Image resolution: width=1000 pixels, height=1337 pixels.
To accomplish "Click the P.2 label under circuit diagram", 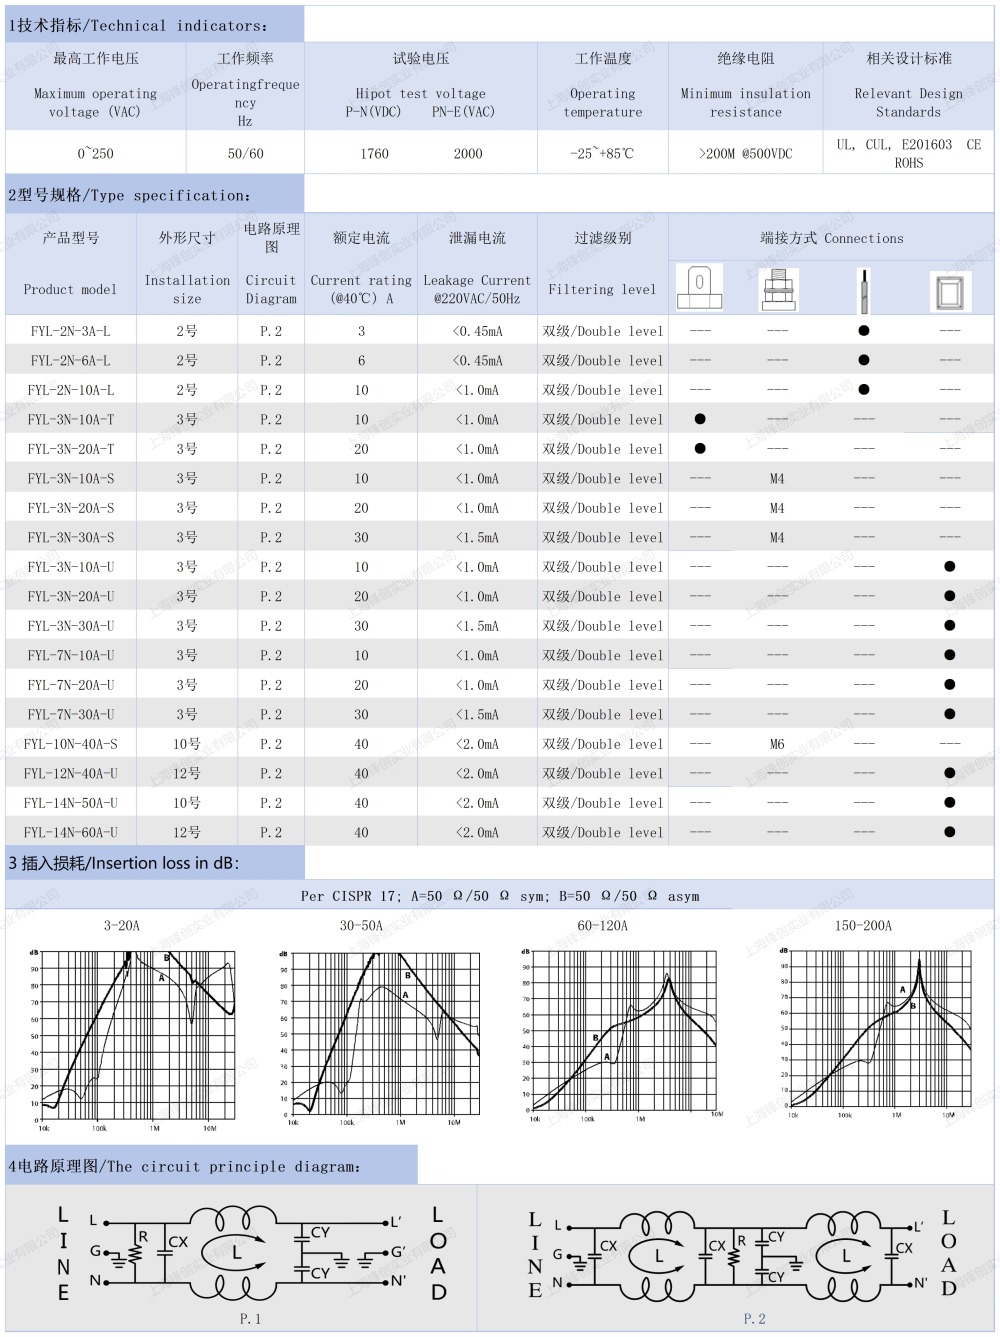I will point(754,1319).
